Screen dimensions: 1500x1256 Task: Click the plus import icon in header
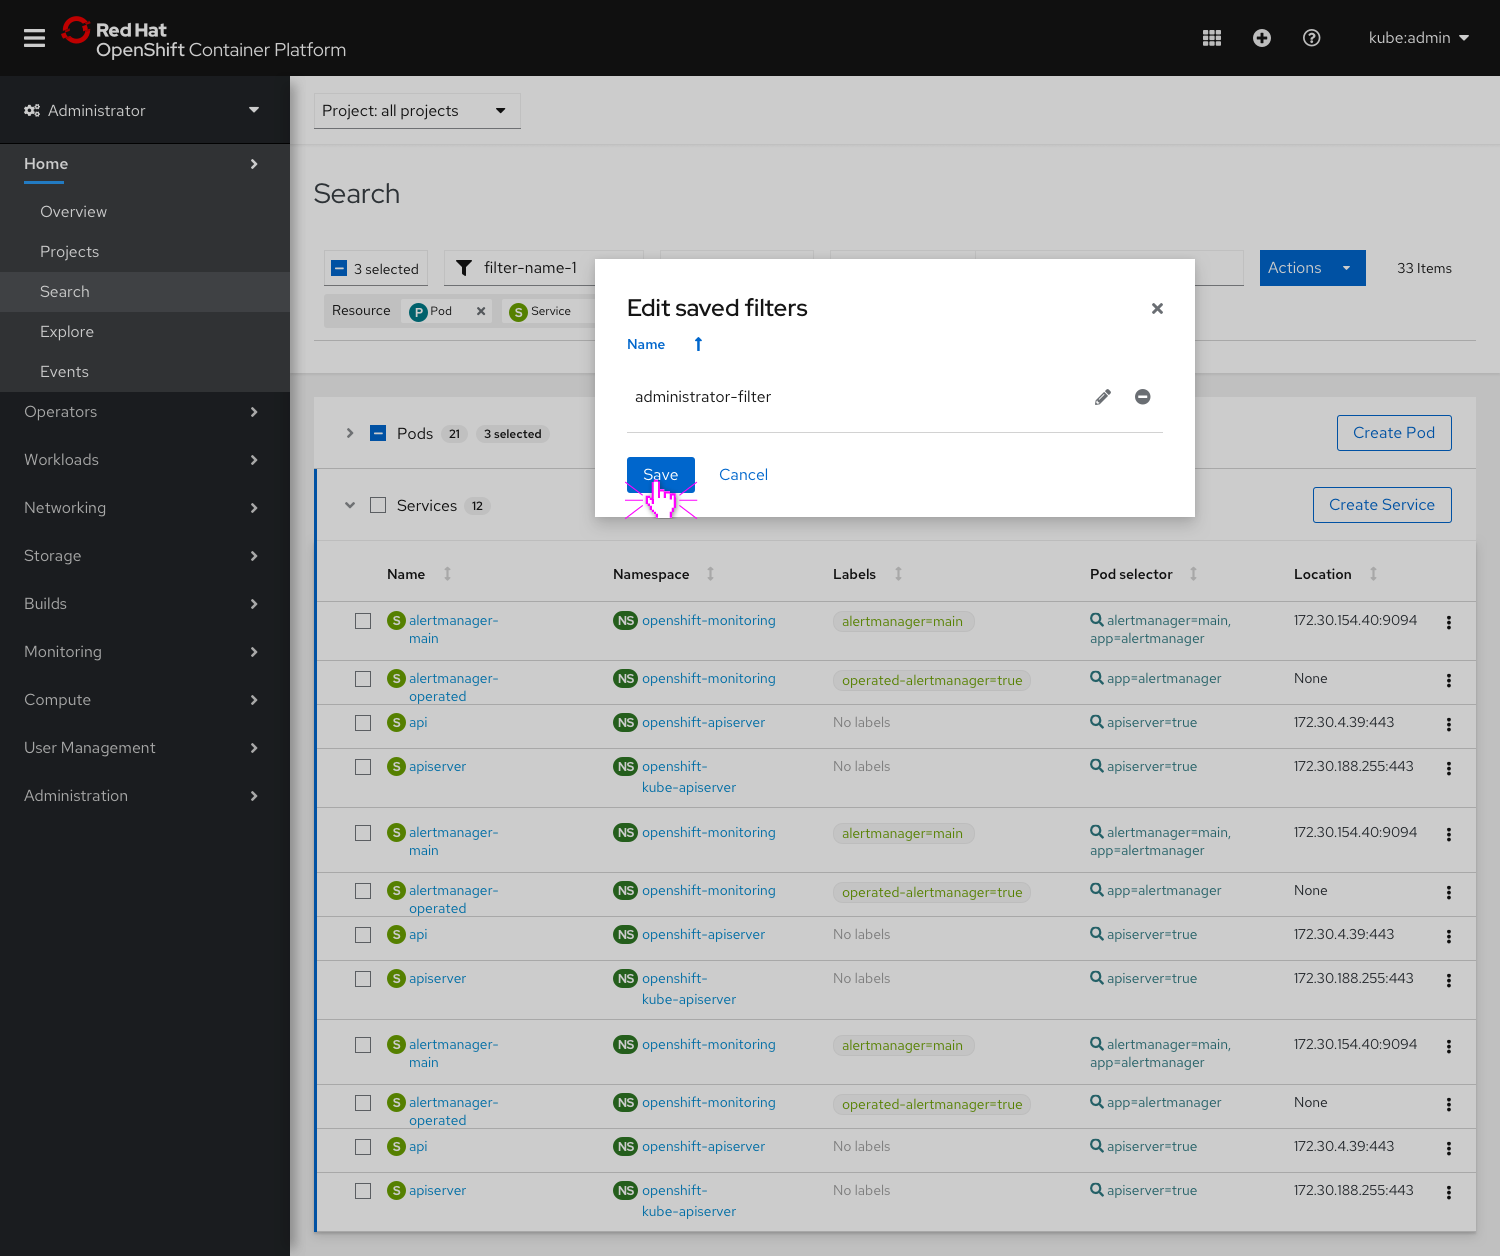click(x=1261, y=38)
